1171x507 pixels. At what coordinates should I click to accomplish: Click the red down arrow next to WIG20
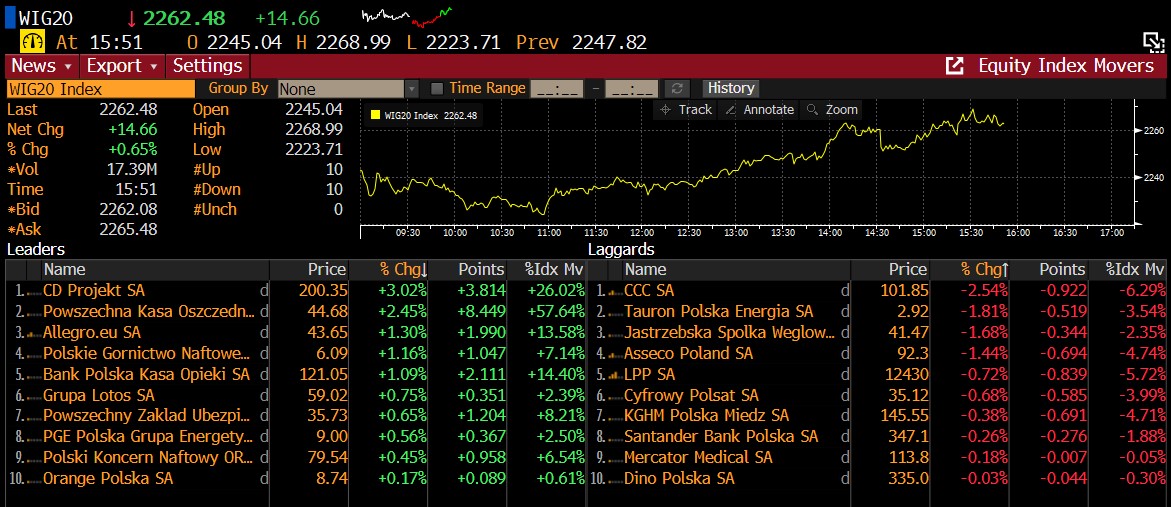pyautogui.click(x=132, y=18)
